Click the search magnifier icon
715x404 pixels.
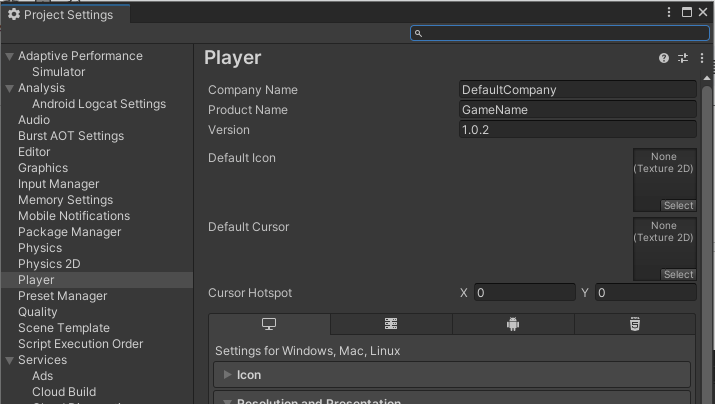click(418, 33)
